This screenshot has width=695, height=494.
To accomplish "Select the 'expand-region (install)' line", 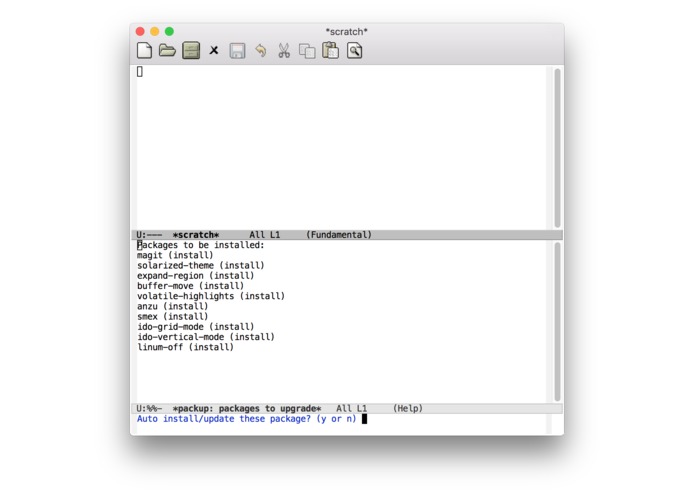I will point(195,276).
